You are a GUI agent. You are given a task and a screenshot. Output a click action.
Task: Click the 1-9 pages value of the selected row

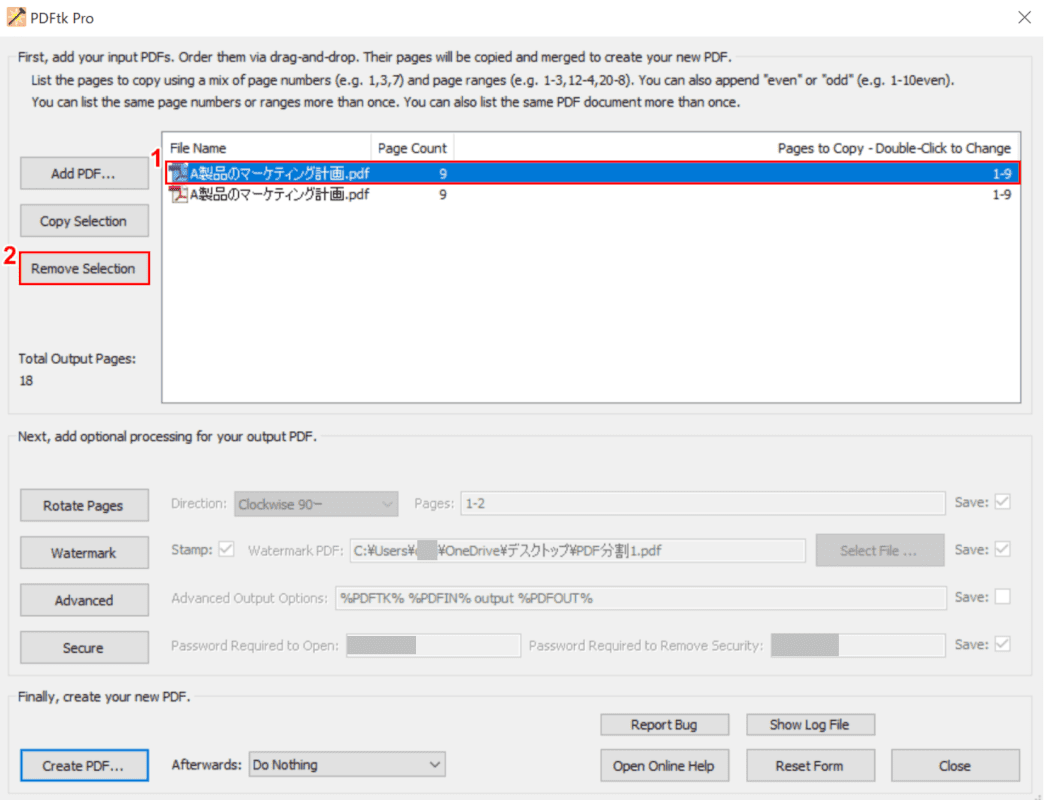tap(1002, 174)
